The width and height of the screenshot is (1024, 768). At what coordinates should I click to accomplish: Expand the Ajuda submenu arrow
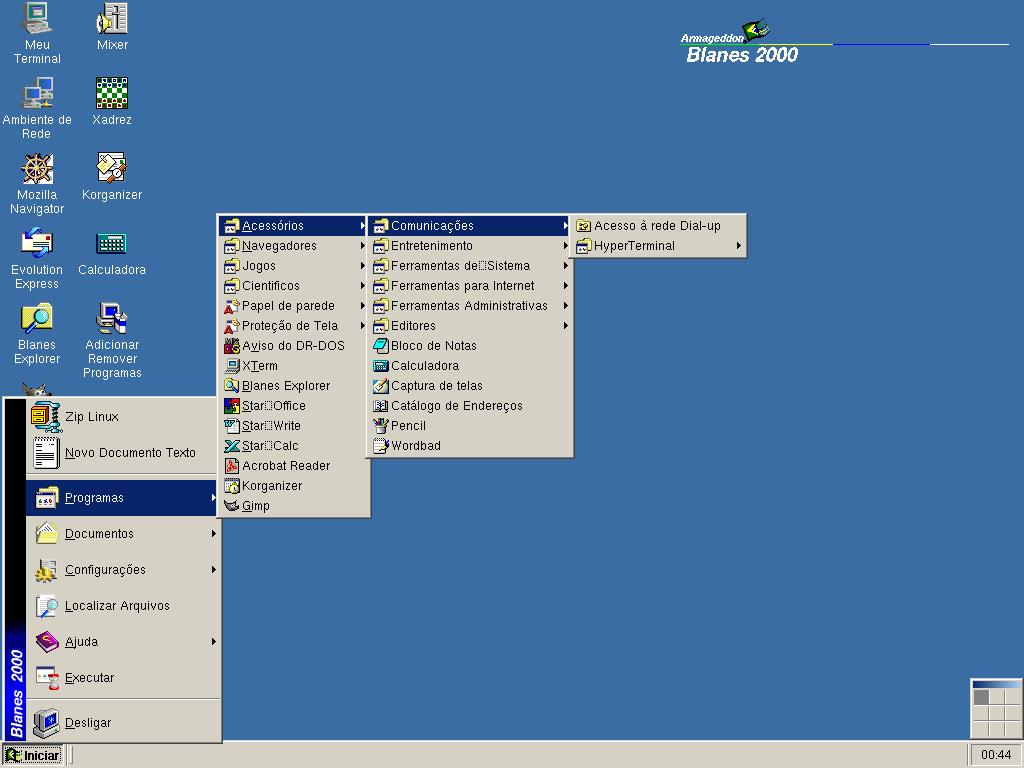[214, 642]
